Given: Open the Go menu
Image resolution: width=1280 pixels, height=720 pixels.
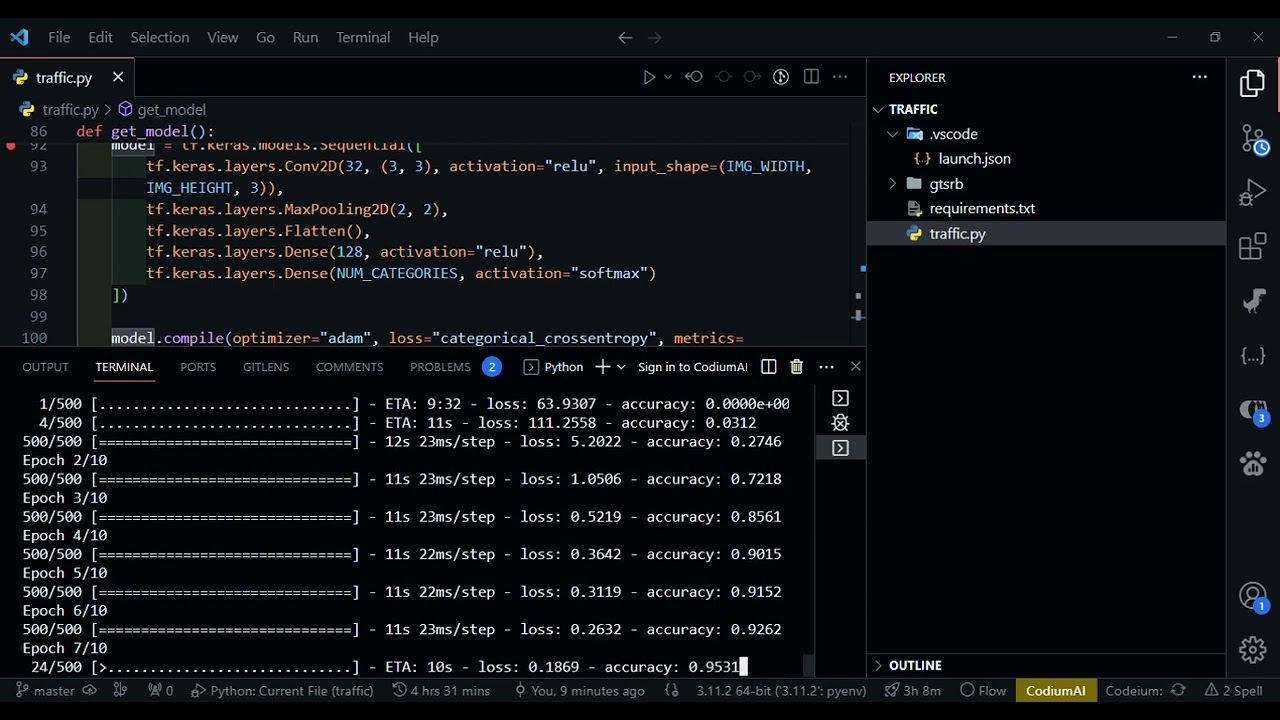Looking at the screenshot, I should click(x=265, y=37).
